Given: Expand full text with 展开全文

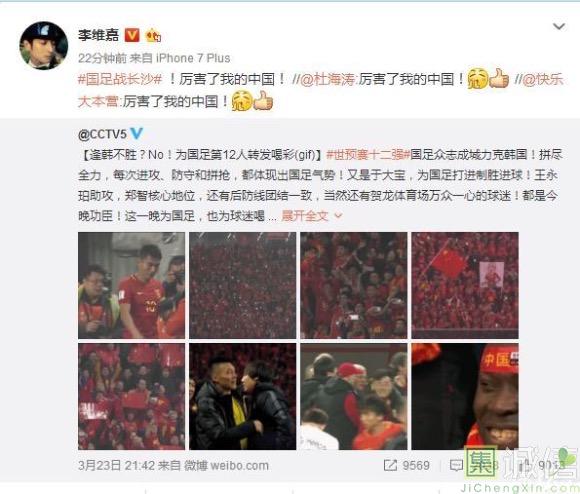Looking at the screenshot, I should pos(305,216).
